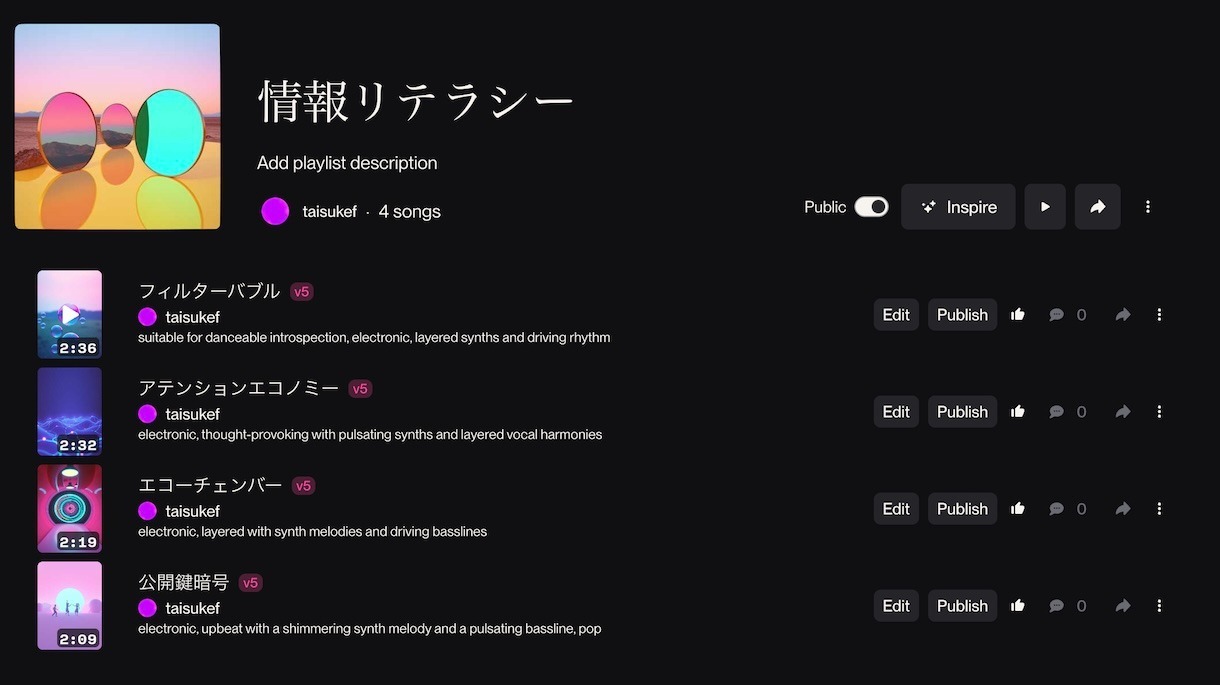The width and height of the screenshot is (1220, 685).
Task: Open the playlist three-dot options menu
Action: click(x=1148, y=207)
